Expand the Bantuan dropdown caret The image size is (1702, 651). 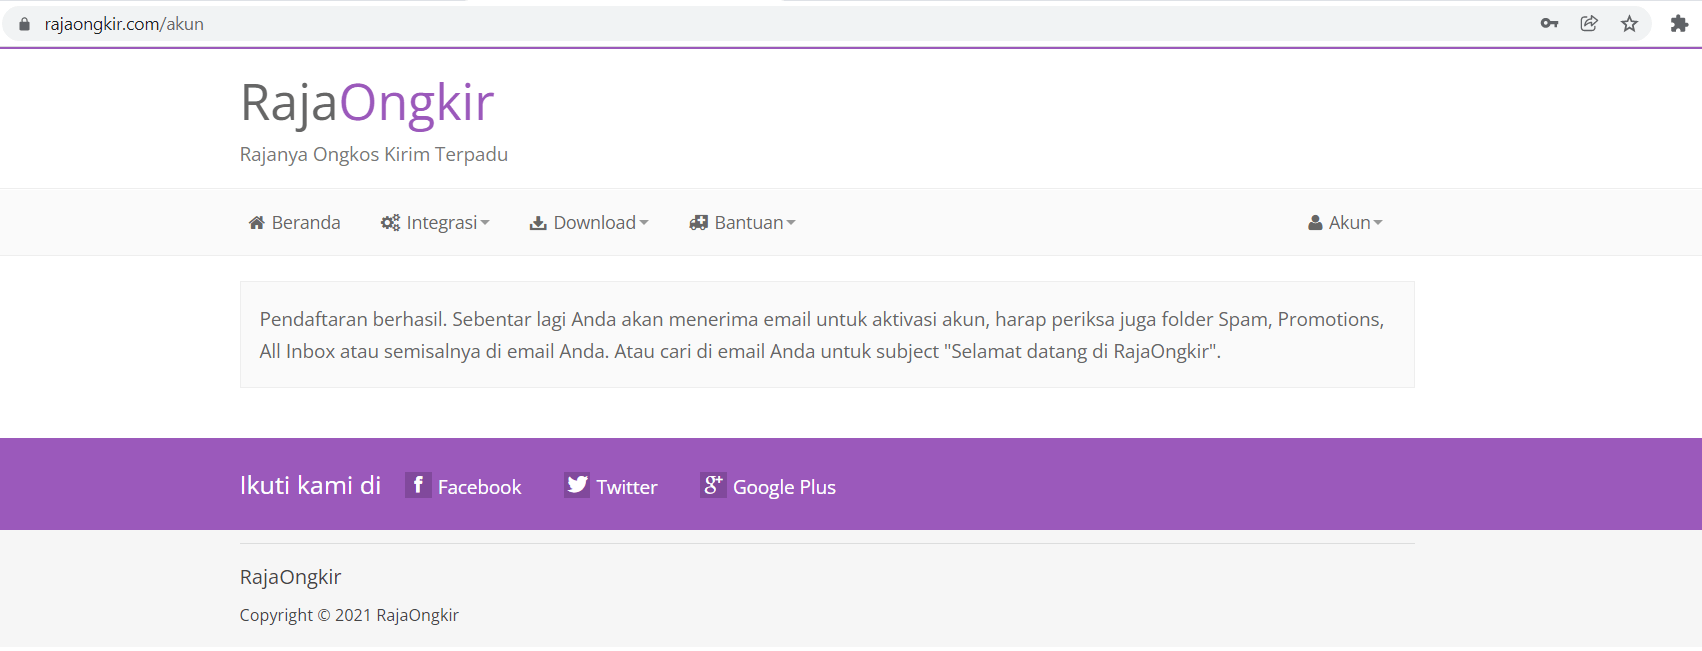(791, 223)
